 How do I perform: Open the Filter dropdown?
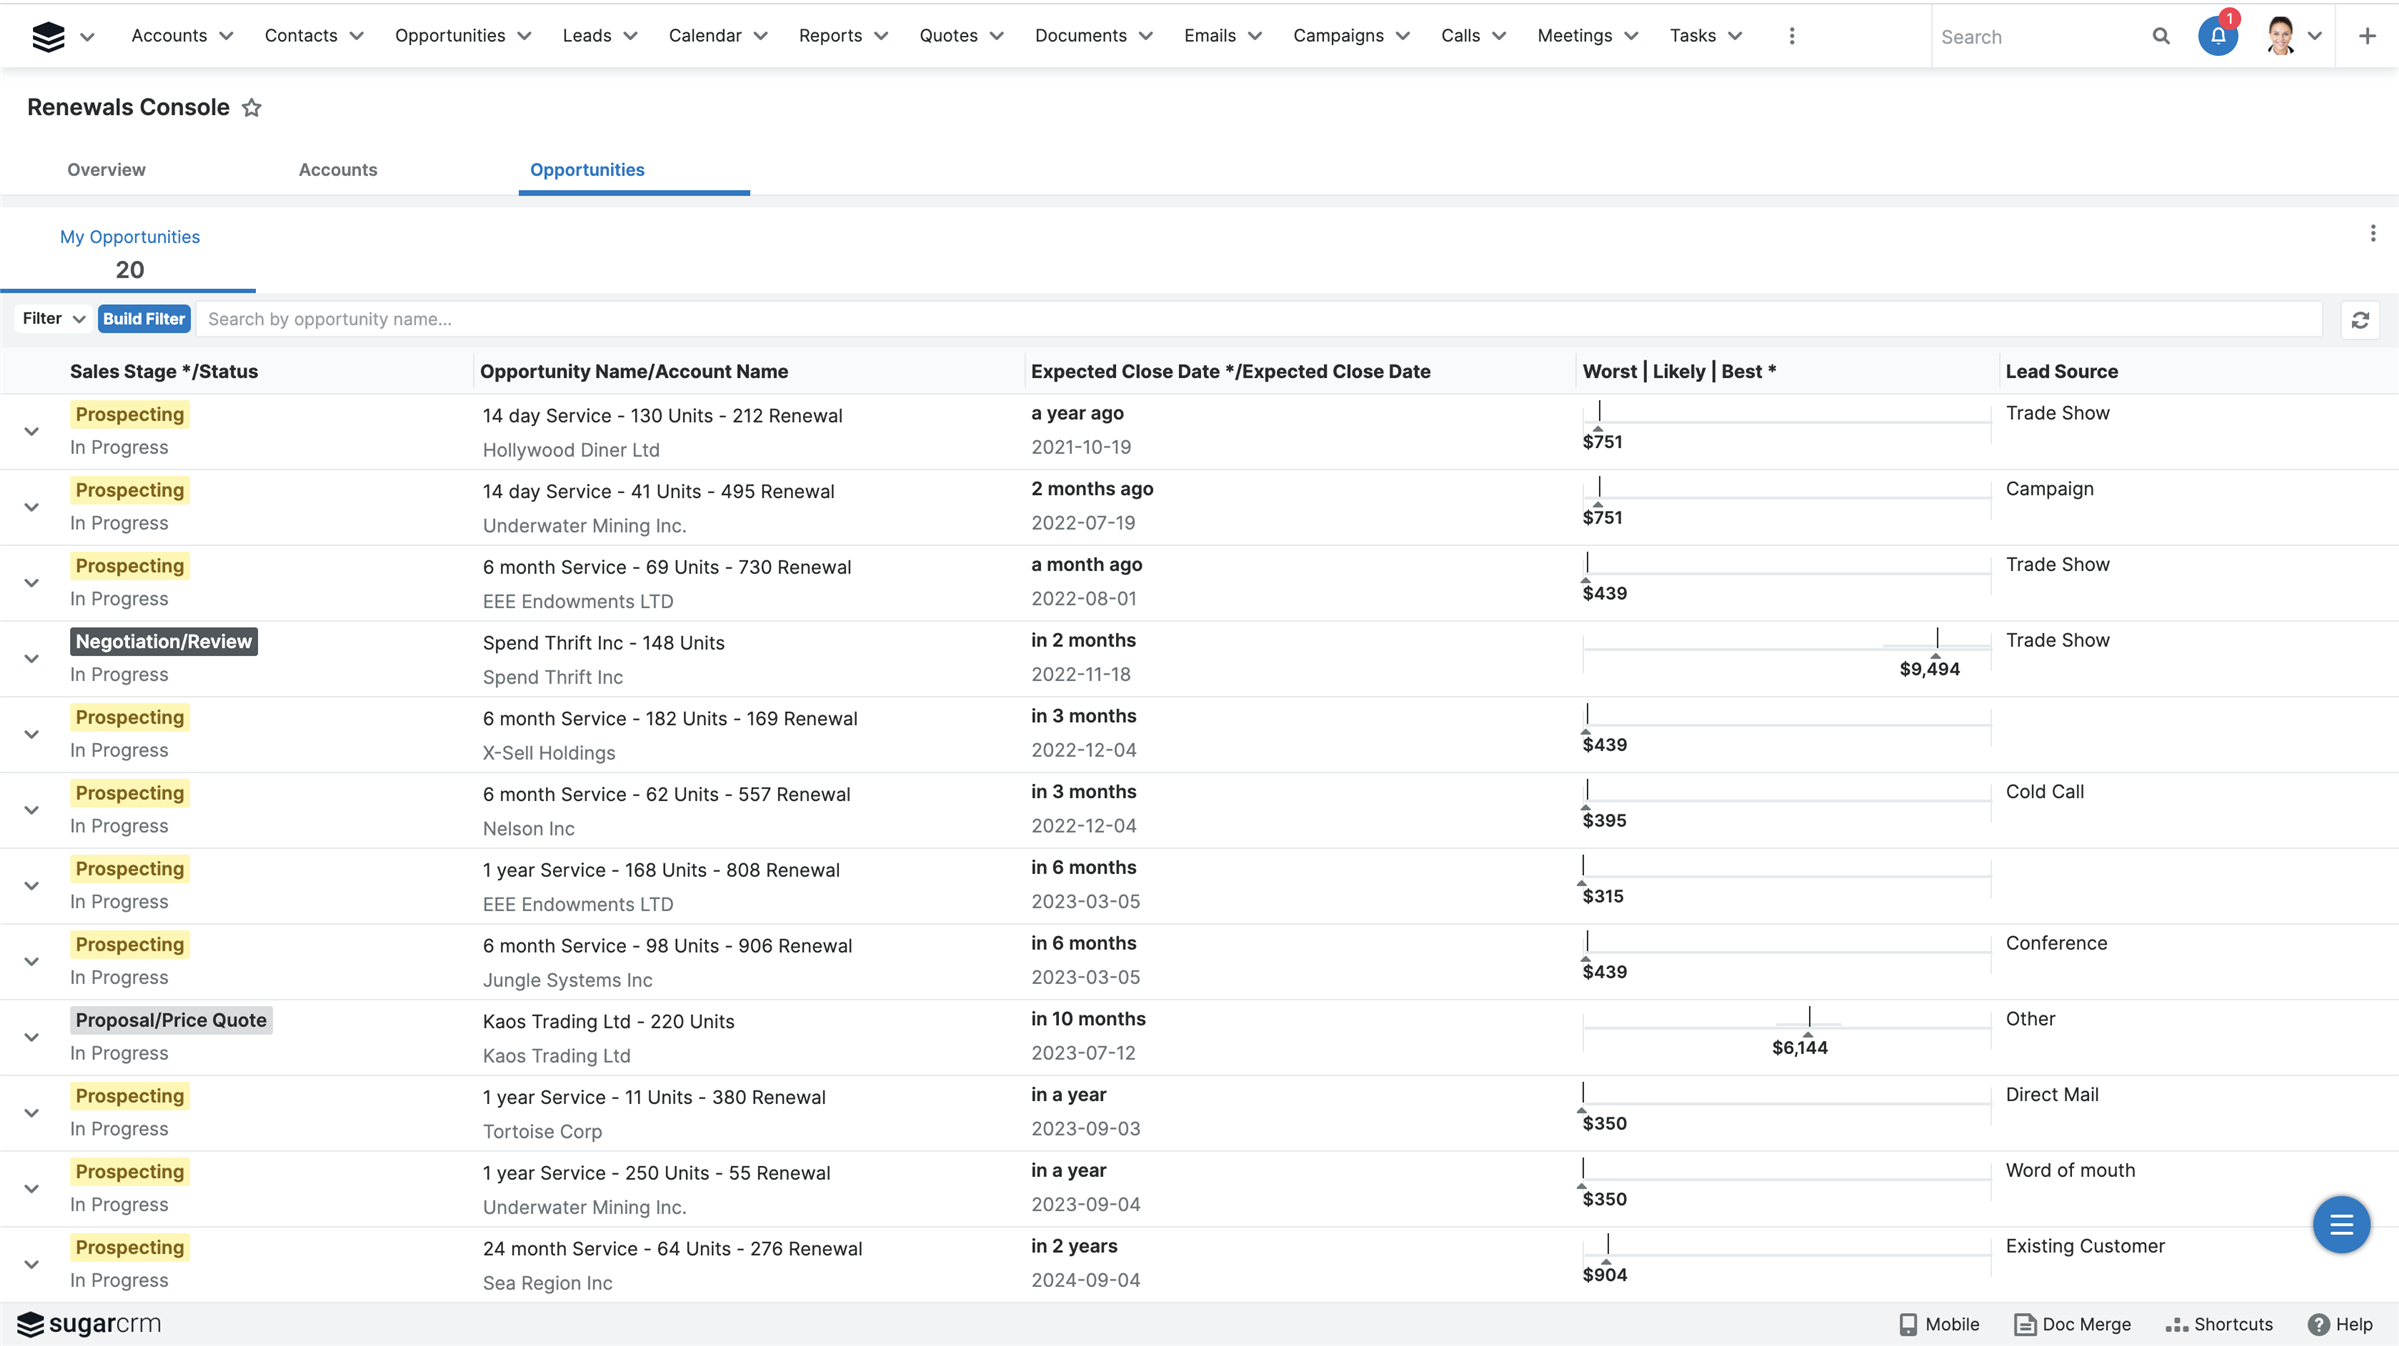point(54,319)
